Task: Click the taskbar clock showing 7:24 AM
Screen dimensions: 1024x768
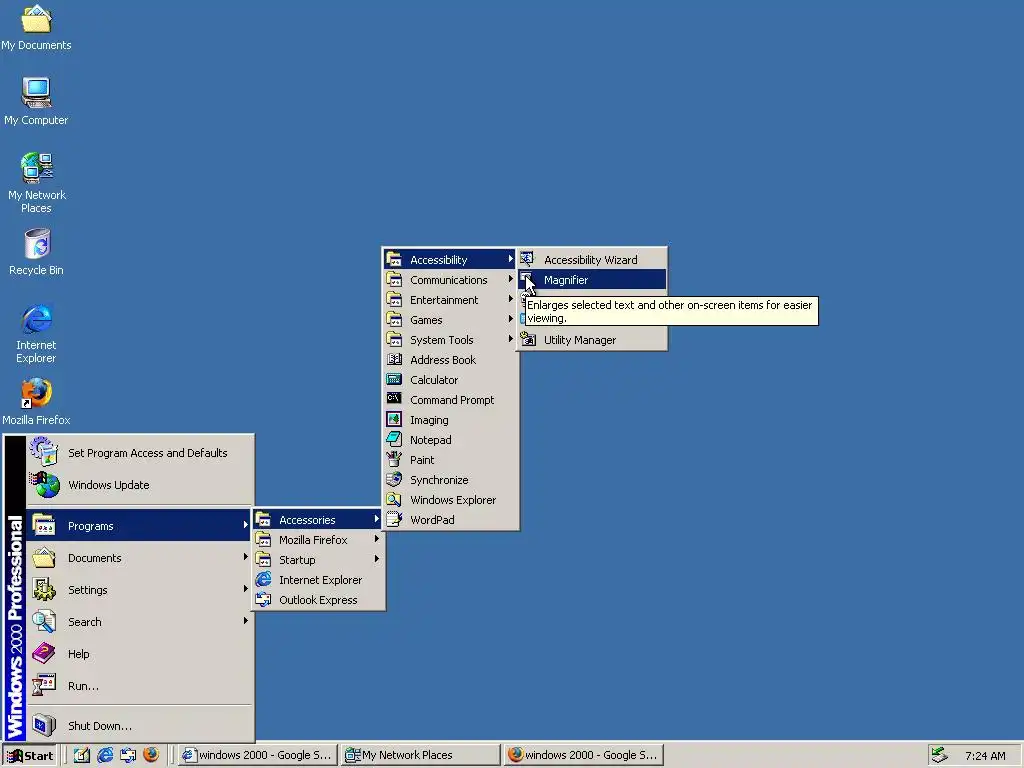Action: [x=985, y=756]
